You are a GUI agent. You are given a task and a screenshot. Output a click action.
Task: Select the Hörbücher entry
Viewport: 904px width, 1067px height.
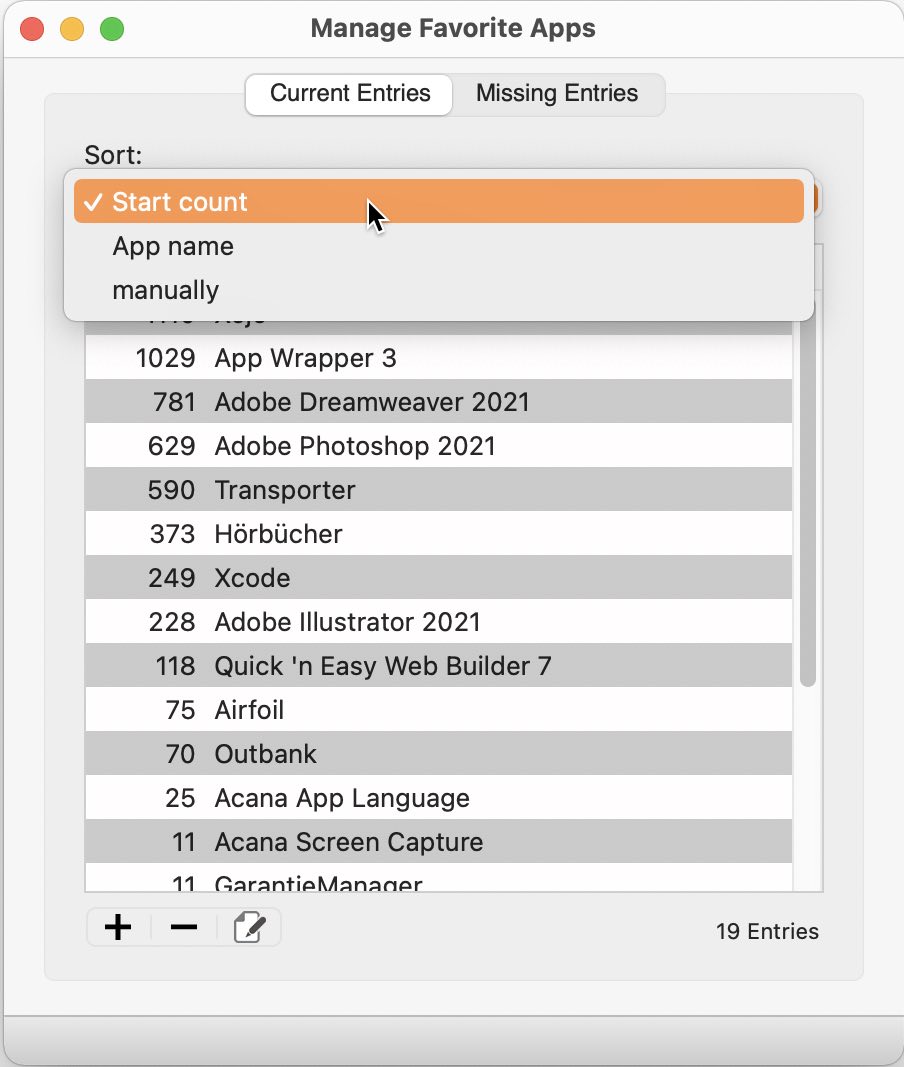pos(438,534)
